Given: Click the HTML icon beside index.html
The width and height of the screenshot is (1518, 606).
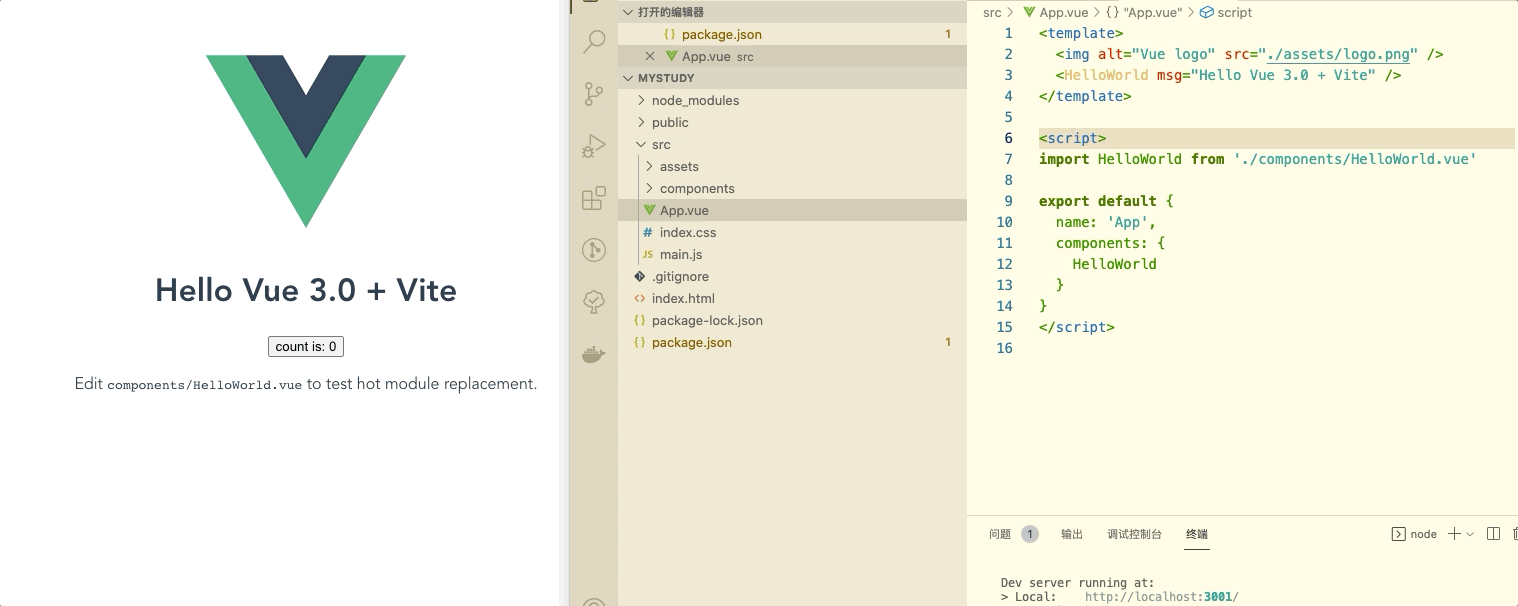Looking at the screenshot, I should click(640, 298).
